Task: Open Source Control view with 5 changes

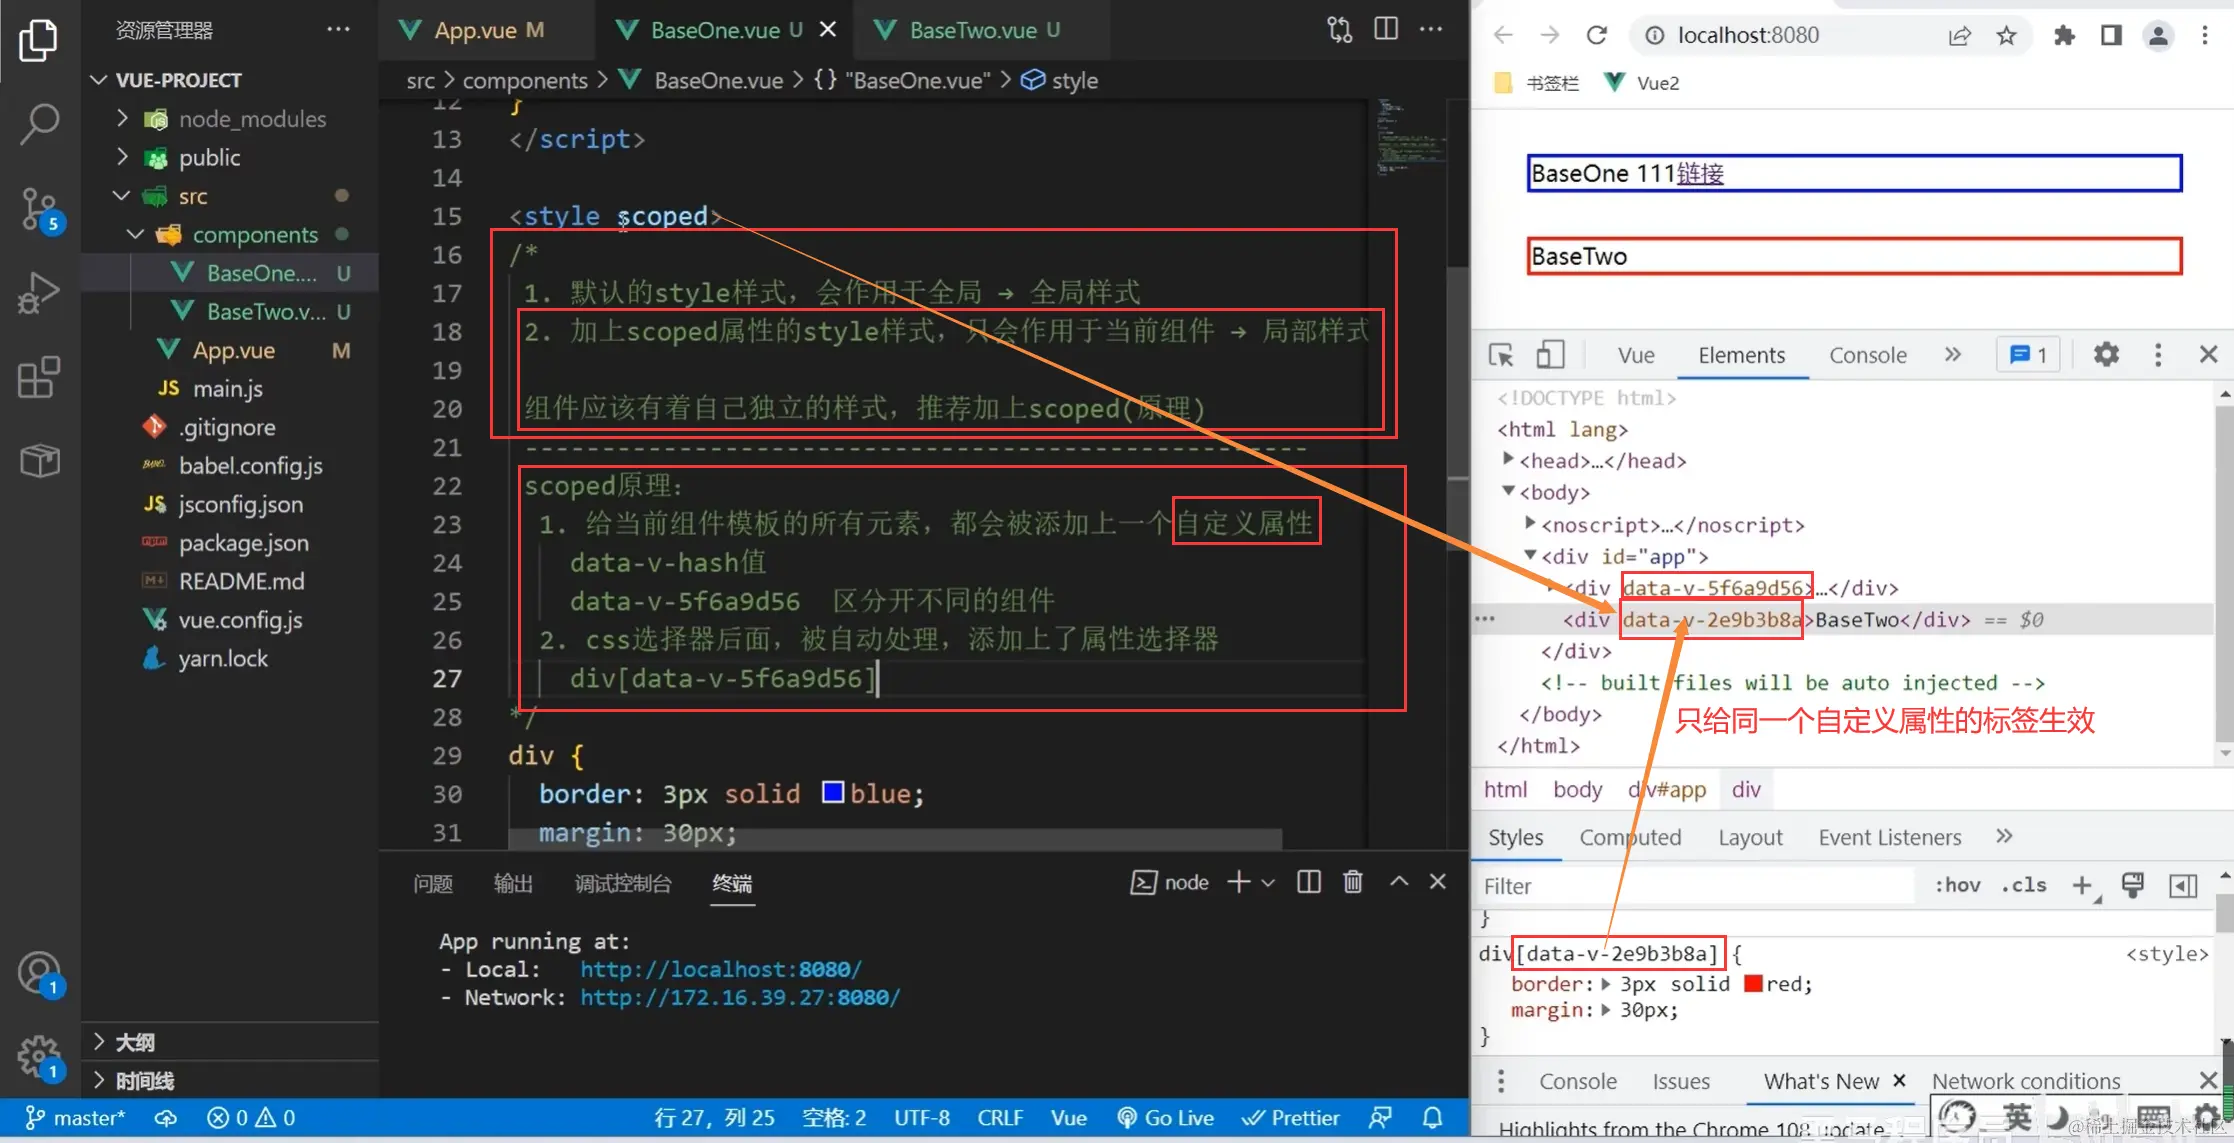Action: tap(41, 210)
